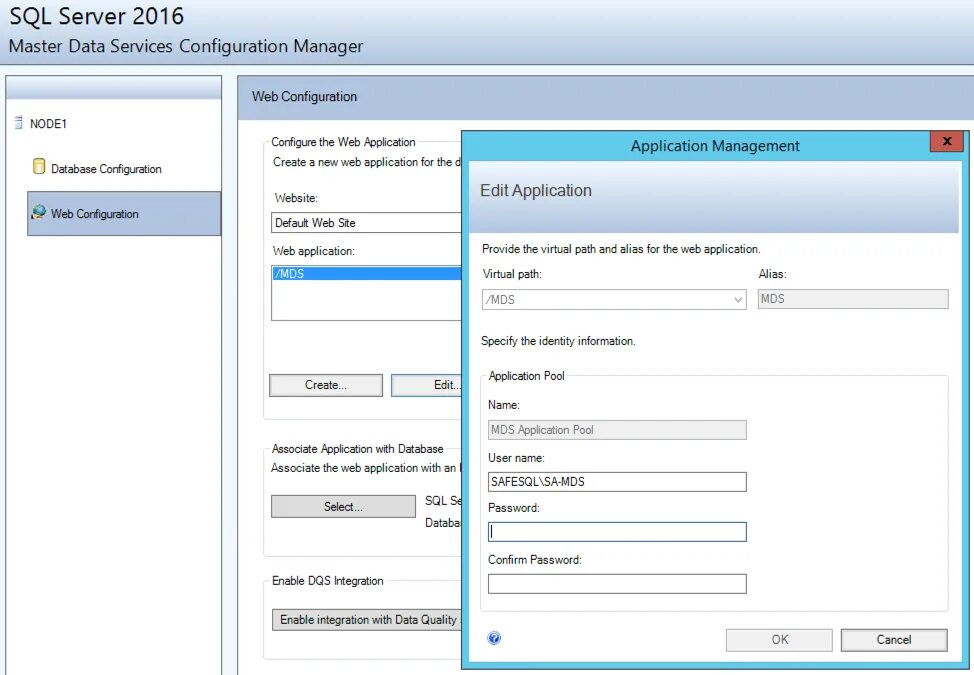Click the Database Configuration cylinder icon

(39, 166)
